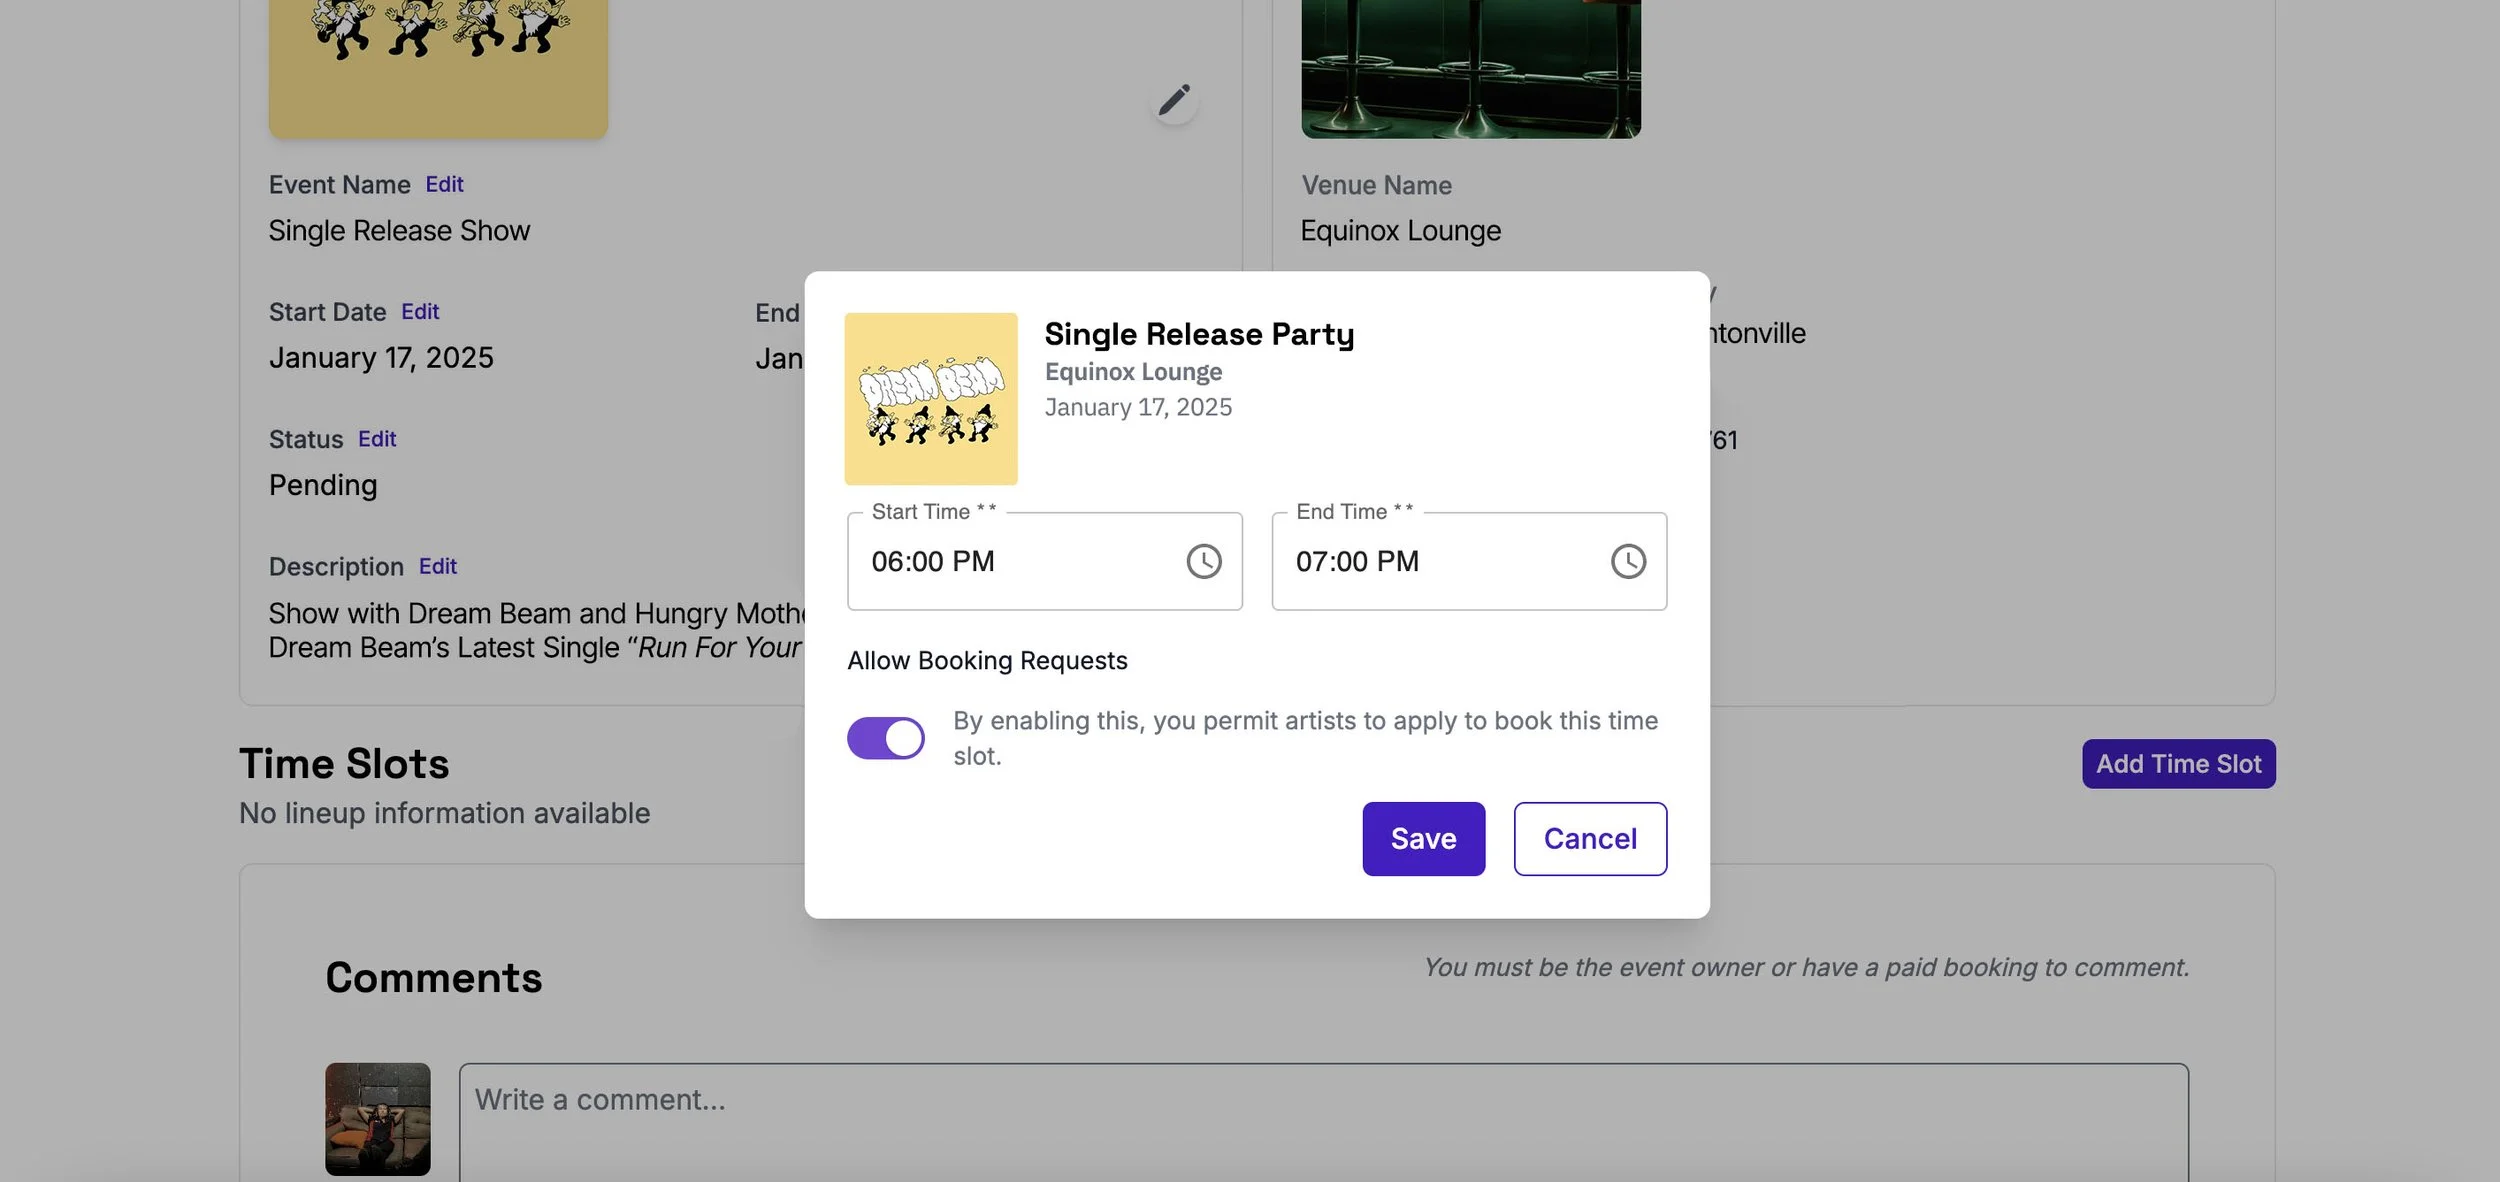Cancel the time slot dialog
Screen dimensions: 2500x1182
pos(1589,838)
